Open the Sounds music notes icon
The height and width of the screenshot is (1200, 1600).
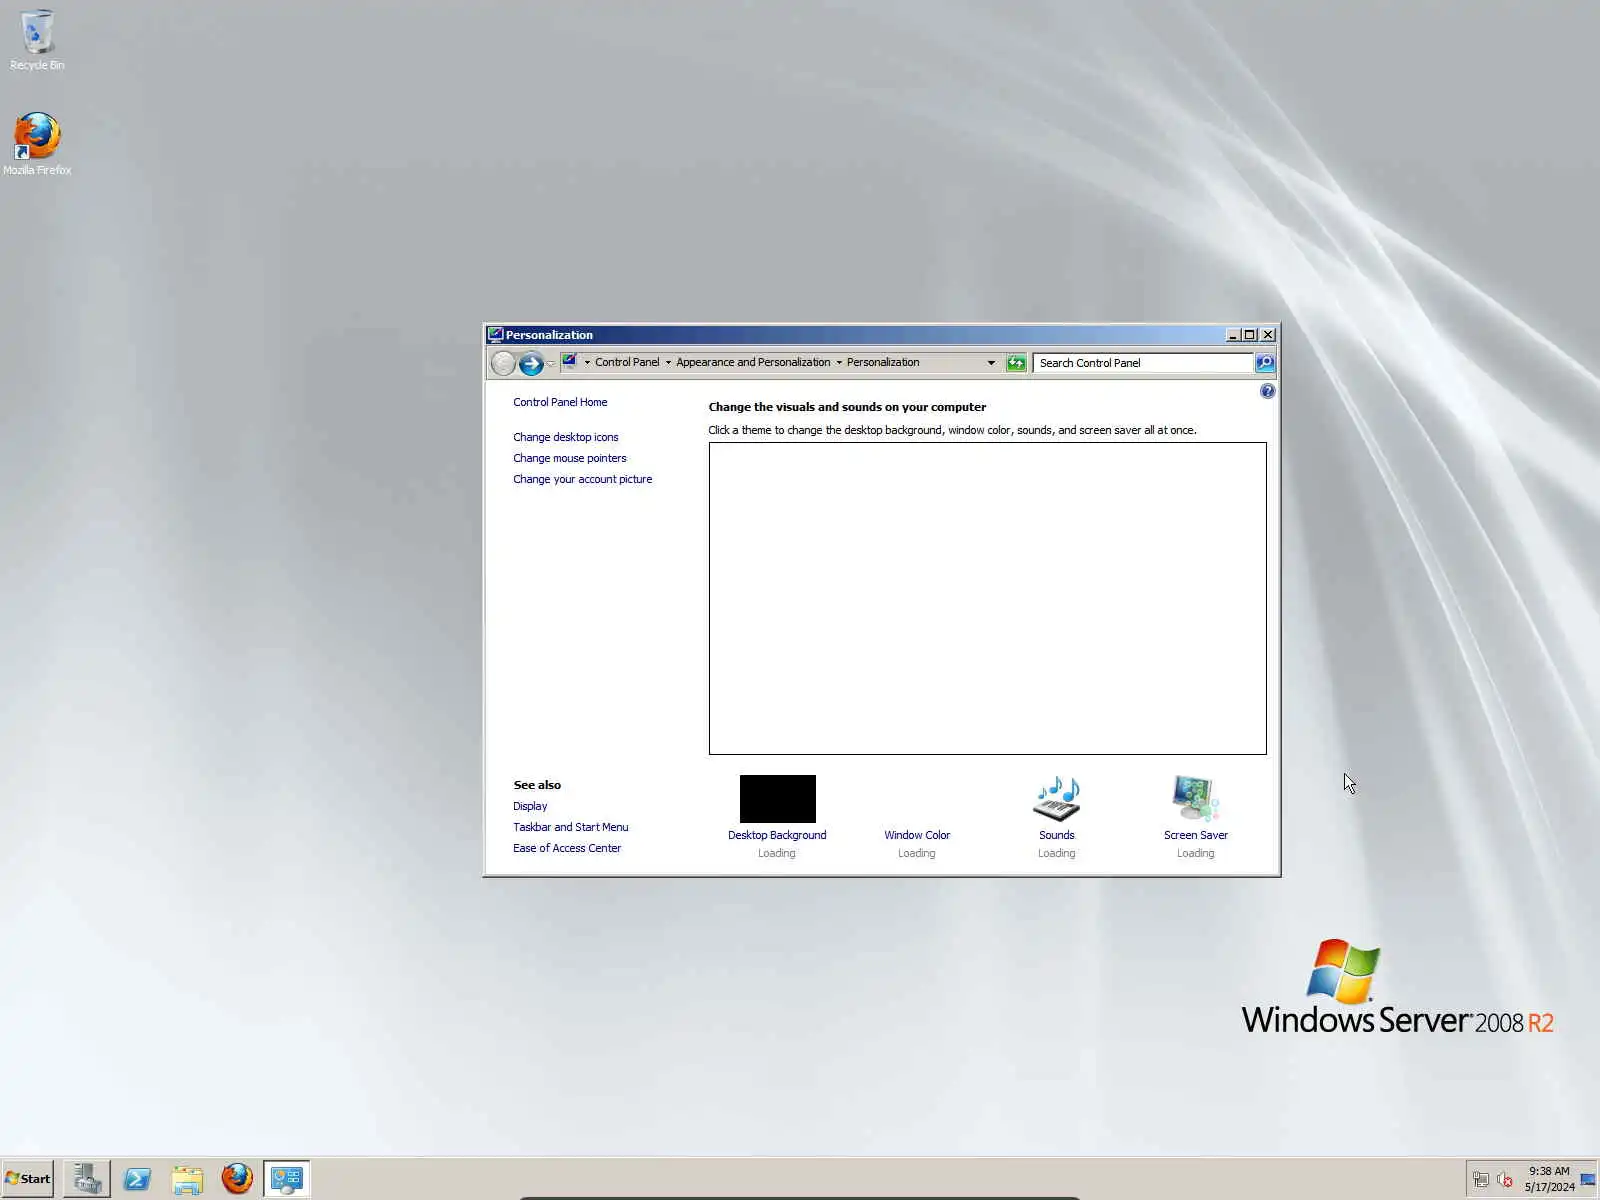pyautogui.click(x=1056, y=799)
